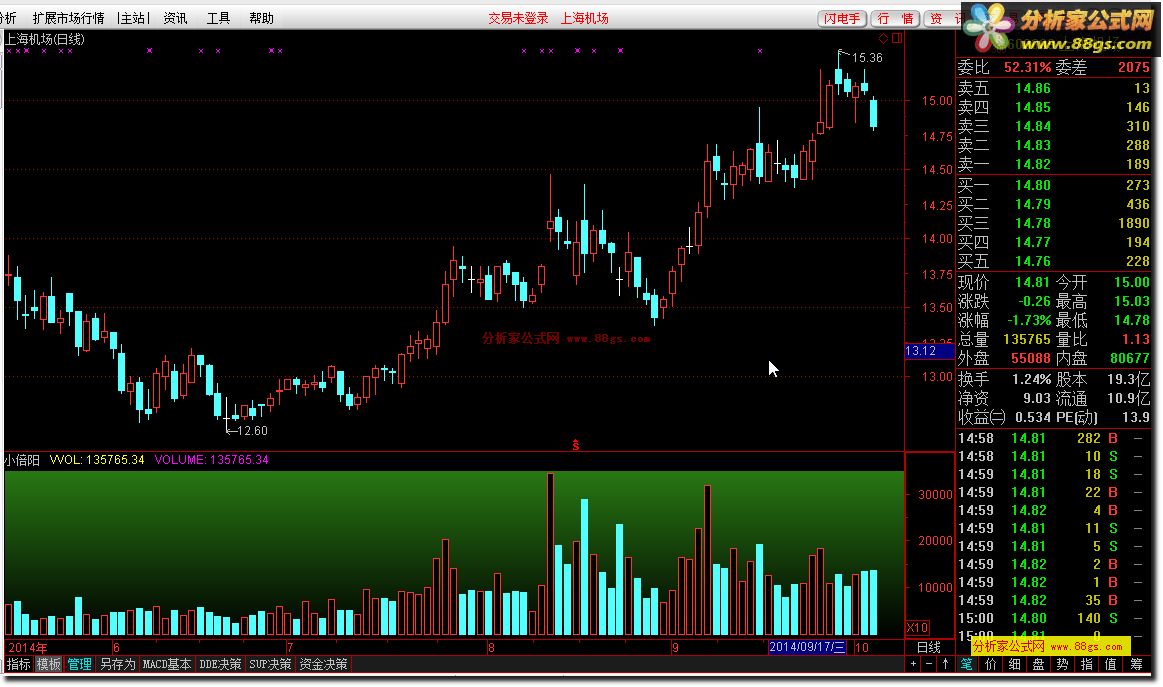Select the 卖一 14.82 row
The height and width of the screenshot is (687, 1163).
click(1053, 164)
